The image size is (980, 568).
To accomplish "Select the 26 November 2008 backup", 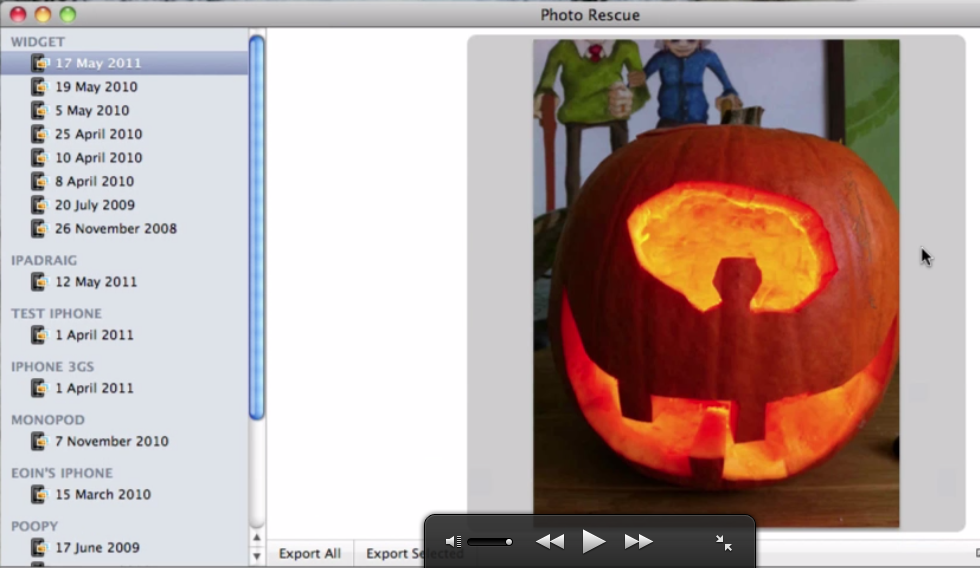I will (115, 229).
